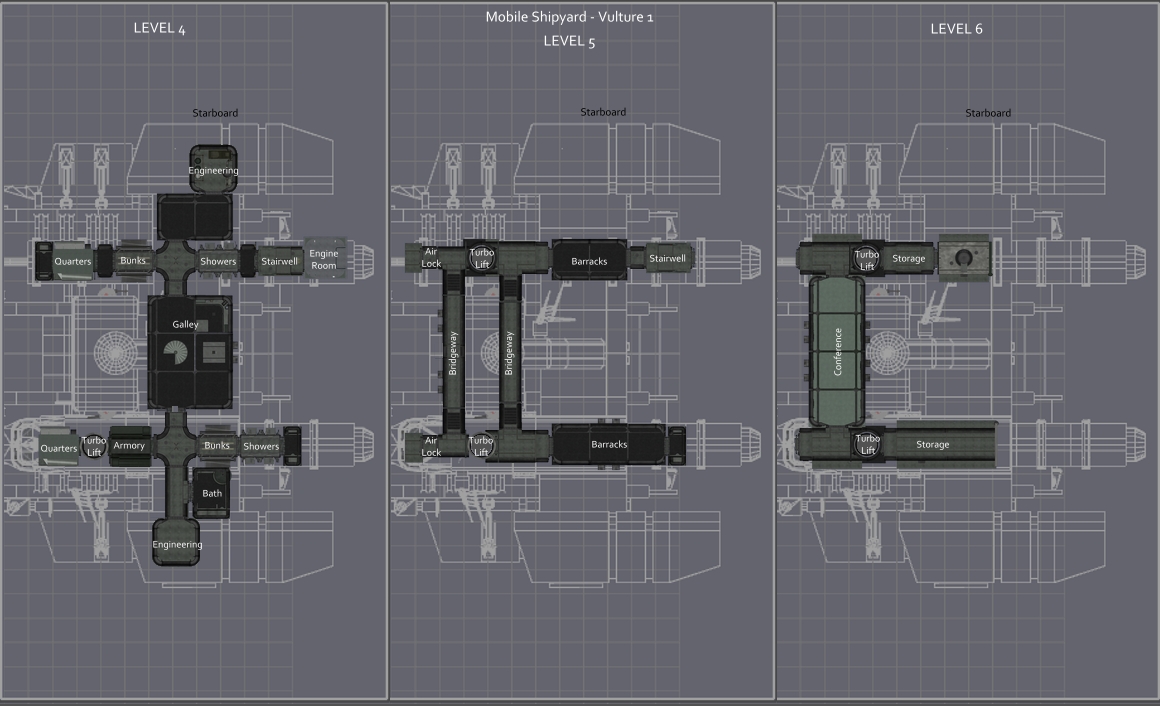This screenshot has height=706, width=1160.
Task: Switch to the LEVEL 6 deck view
Action: point(955,29)
